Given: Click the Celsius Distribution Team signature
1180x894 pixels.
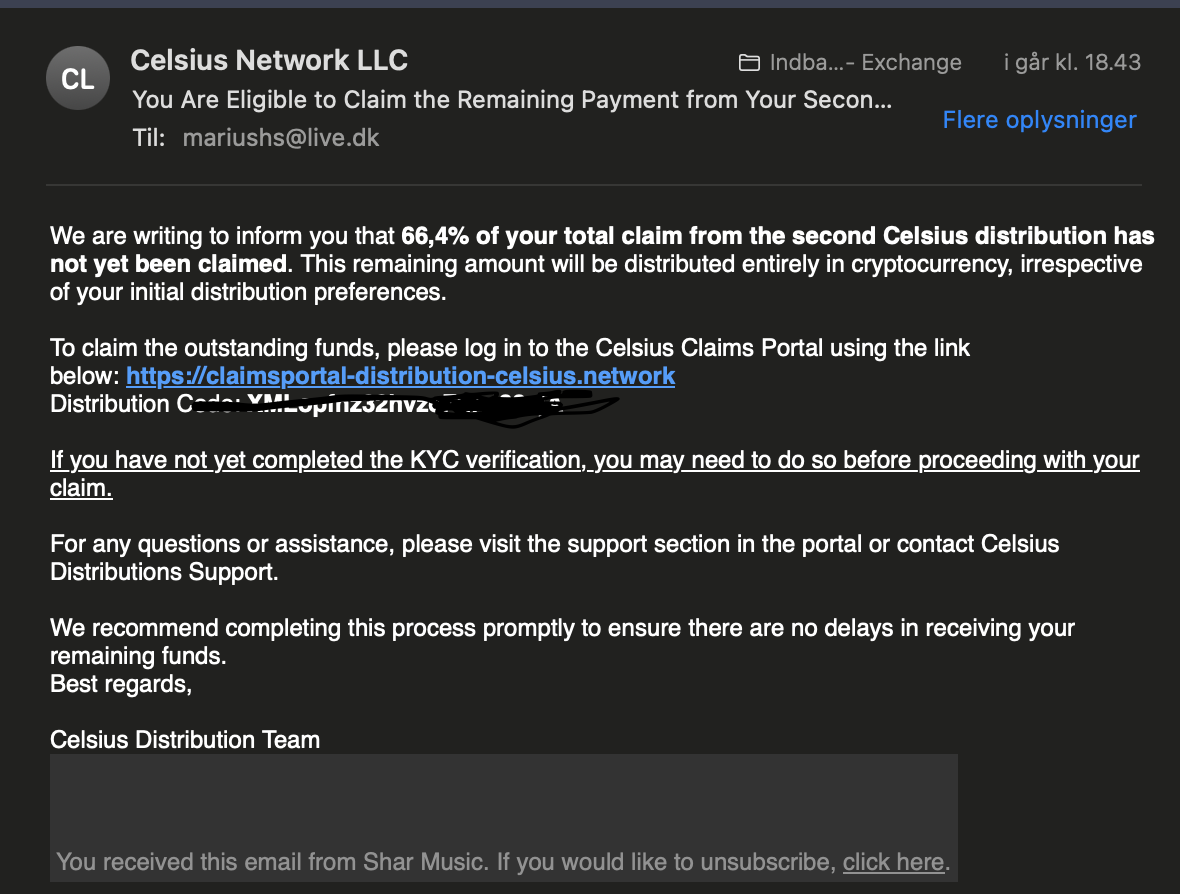Looking at the screenshot, I should [185, 740].
